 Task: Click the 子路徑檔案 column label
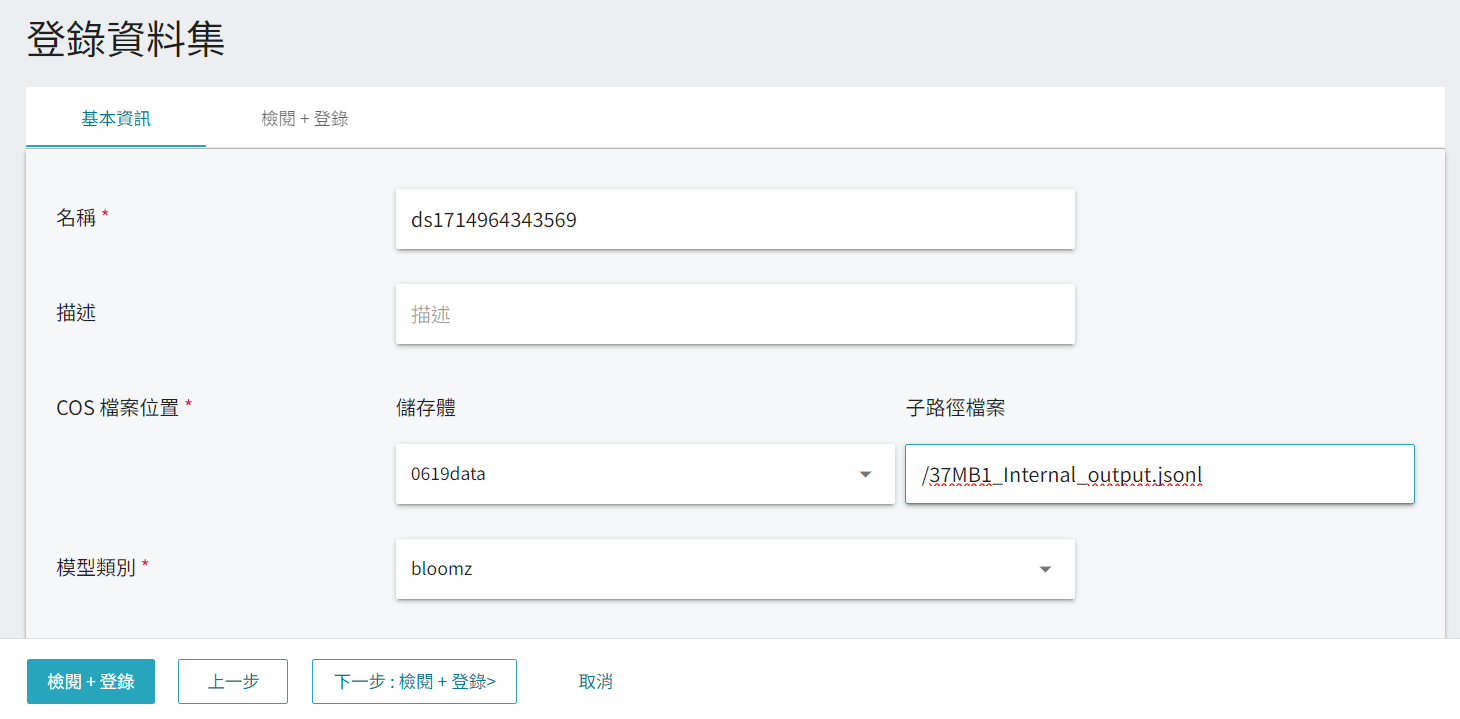pyautogui.click(x=956, y=407)
